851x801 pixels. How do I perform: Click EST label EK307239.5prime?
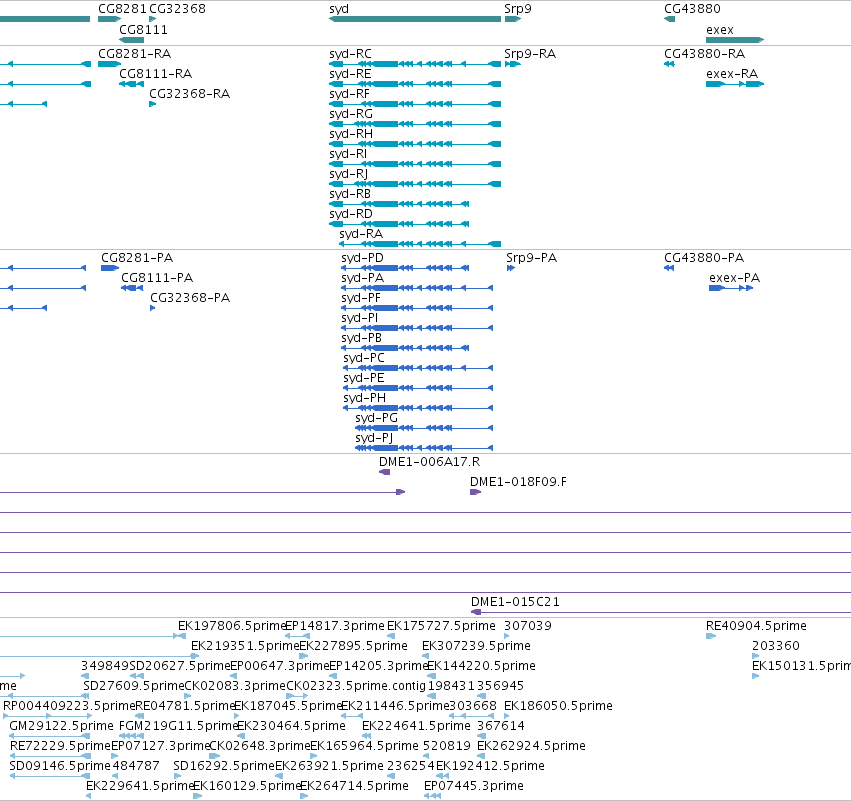476,646
